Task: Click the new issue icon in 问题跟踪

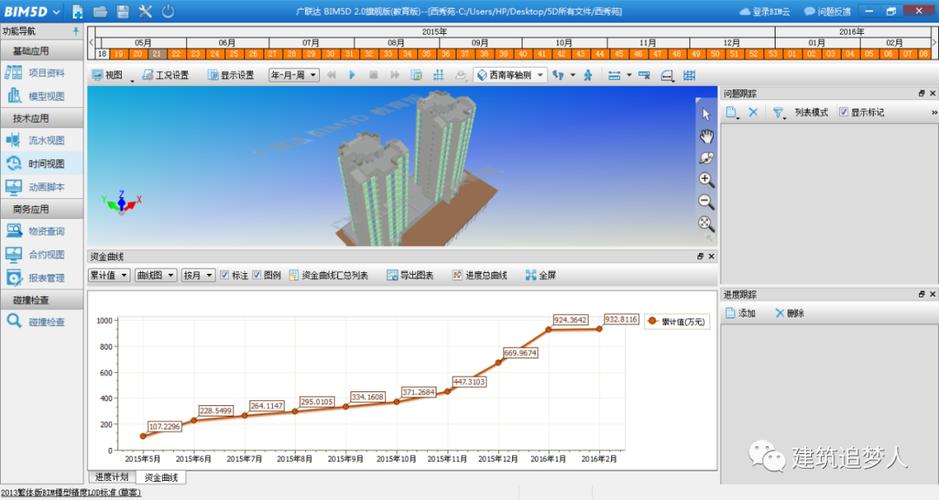Action: point(731,112)
